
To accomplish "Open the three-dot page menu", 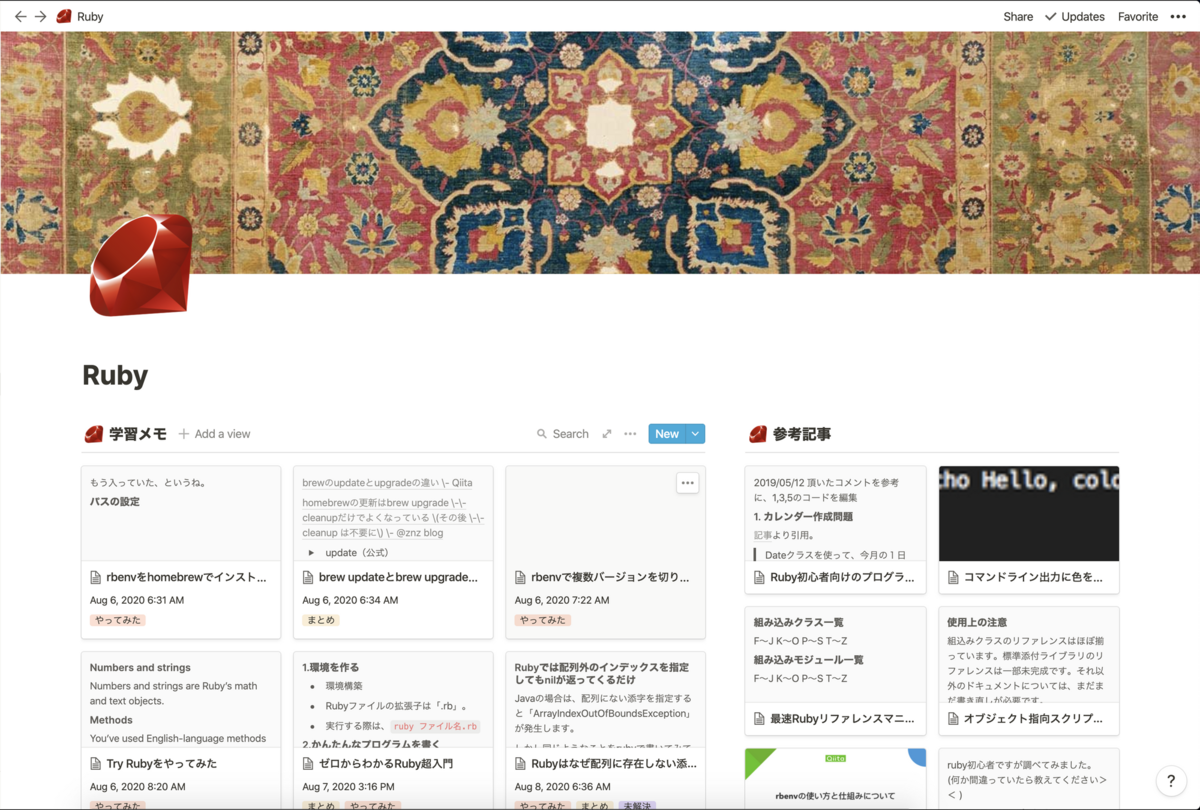I will tap(1178, 16).
